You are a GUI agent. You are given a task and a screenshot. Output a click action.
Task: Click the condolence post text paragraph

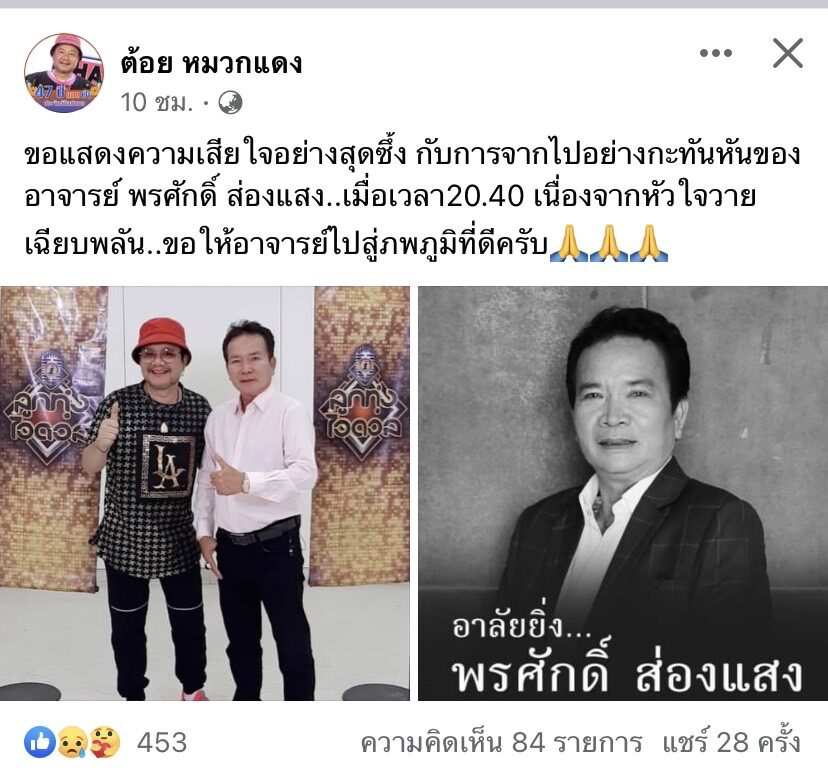point(412,200)
